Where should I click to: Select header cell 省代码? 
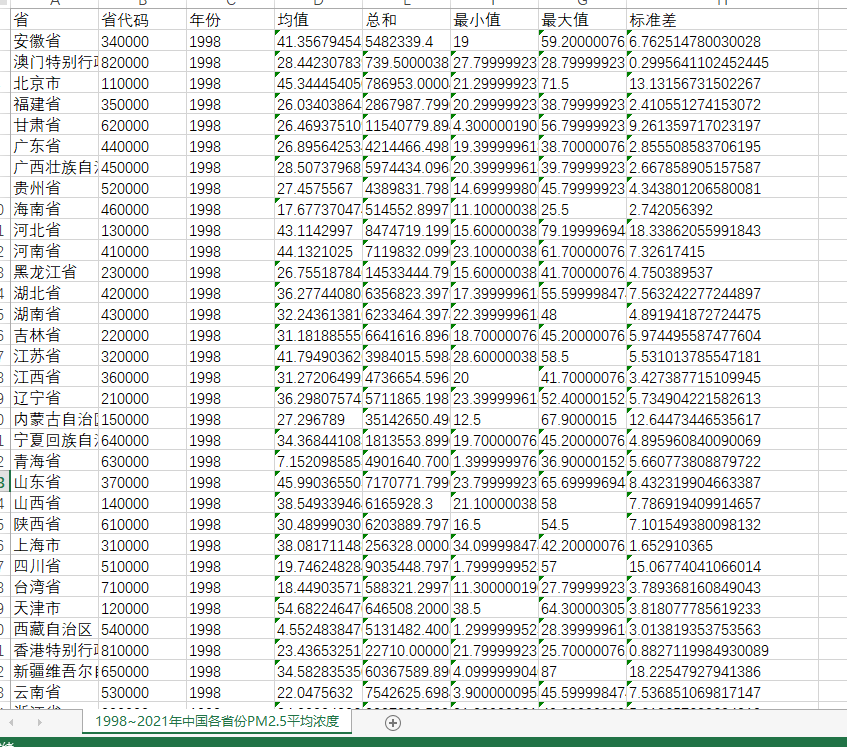pos(143,20)
